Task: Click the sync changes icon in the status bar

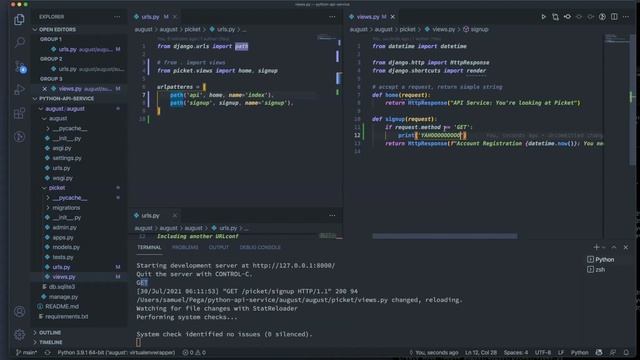Action: (x=47, y=352)
